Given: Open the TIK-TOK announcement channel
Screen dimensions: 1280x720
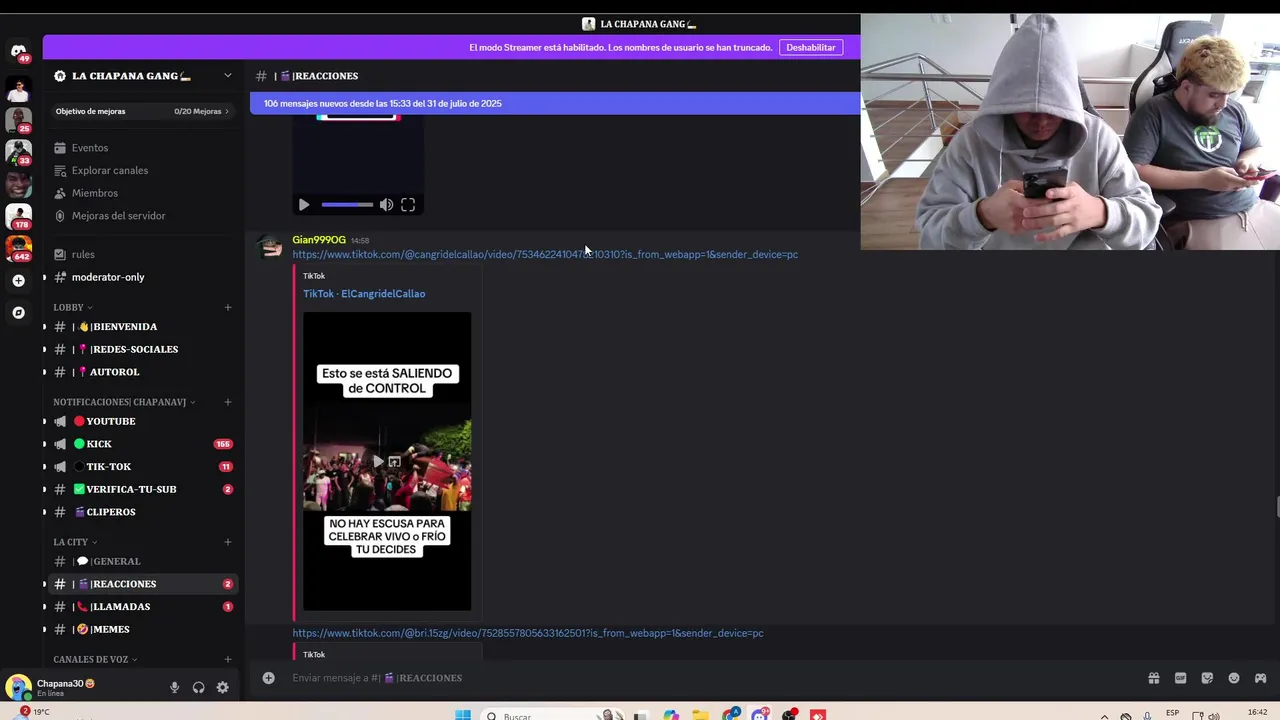Looking at the screenshot, I should [x=142, y=467].
